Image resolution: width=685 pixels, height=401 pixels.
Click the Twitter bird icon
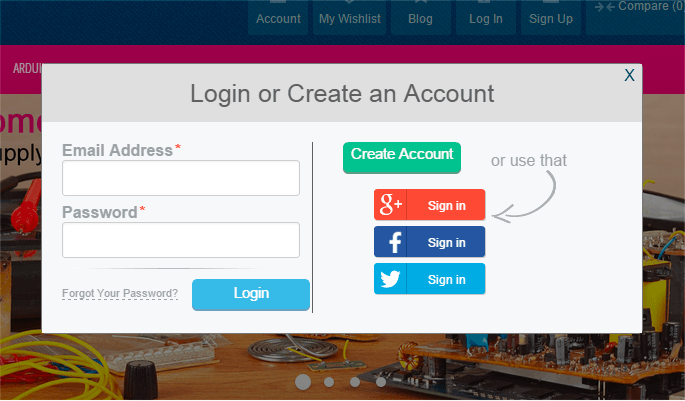(x=390, y=279)
